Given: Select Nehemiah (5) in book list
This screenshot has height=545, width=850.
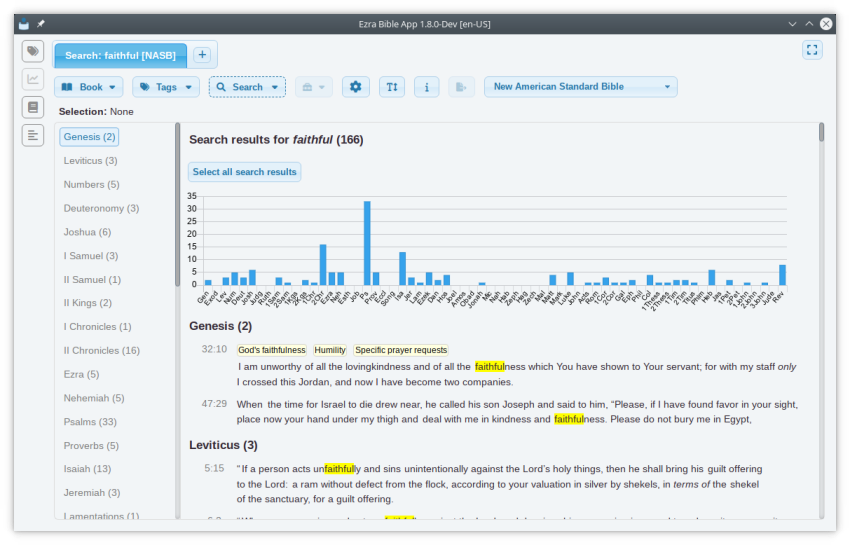Looking at the screenshot, I should [94, 398].
